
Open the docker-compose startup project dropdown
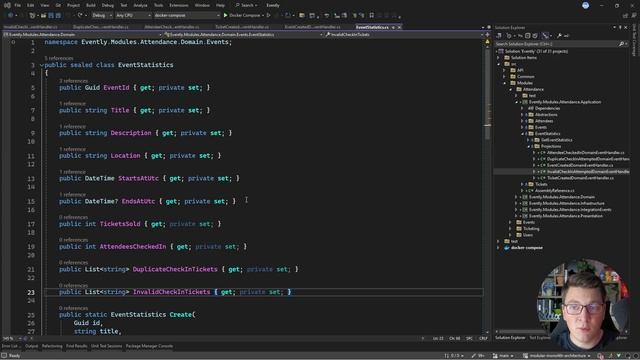pos(187,16)
